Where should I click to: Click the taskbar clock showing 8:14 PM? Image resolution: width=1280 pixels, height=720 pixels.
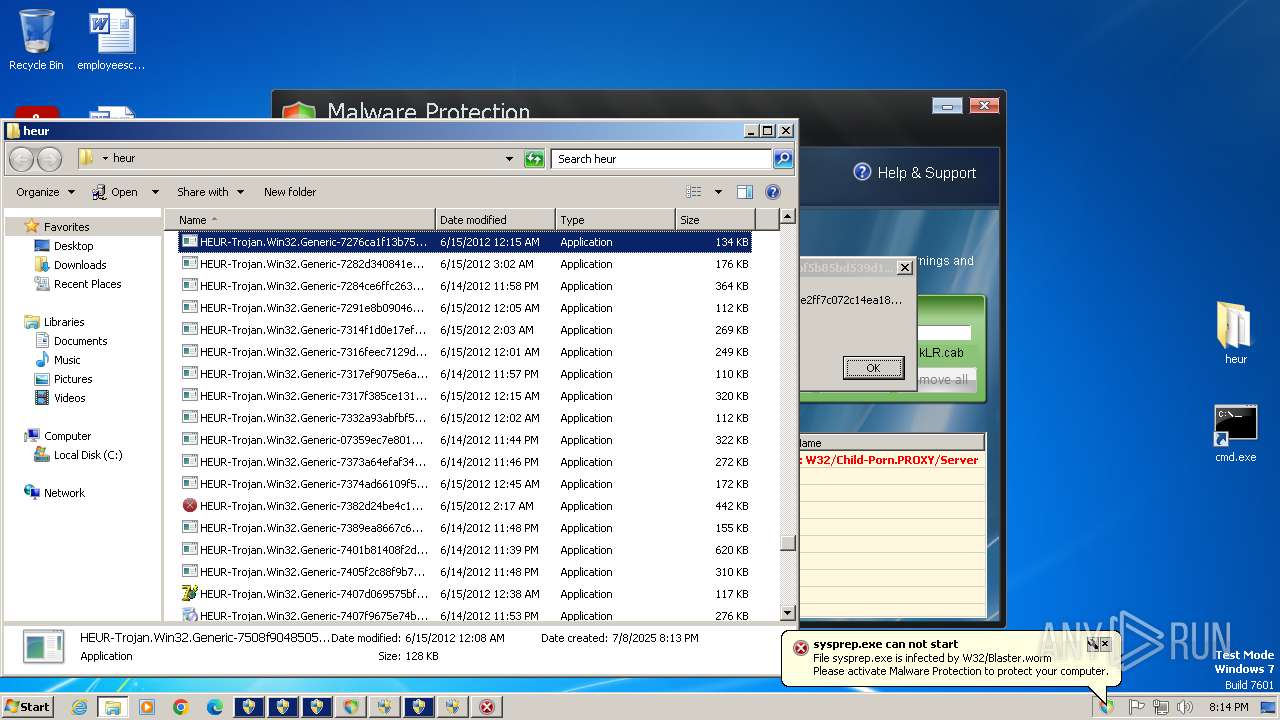[1228, 707]
